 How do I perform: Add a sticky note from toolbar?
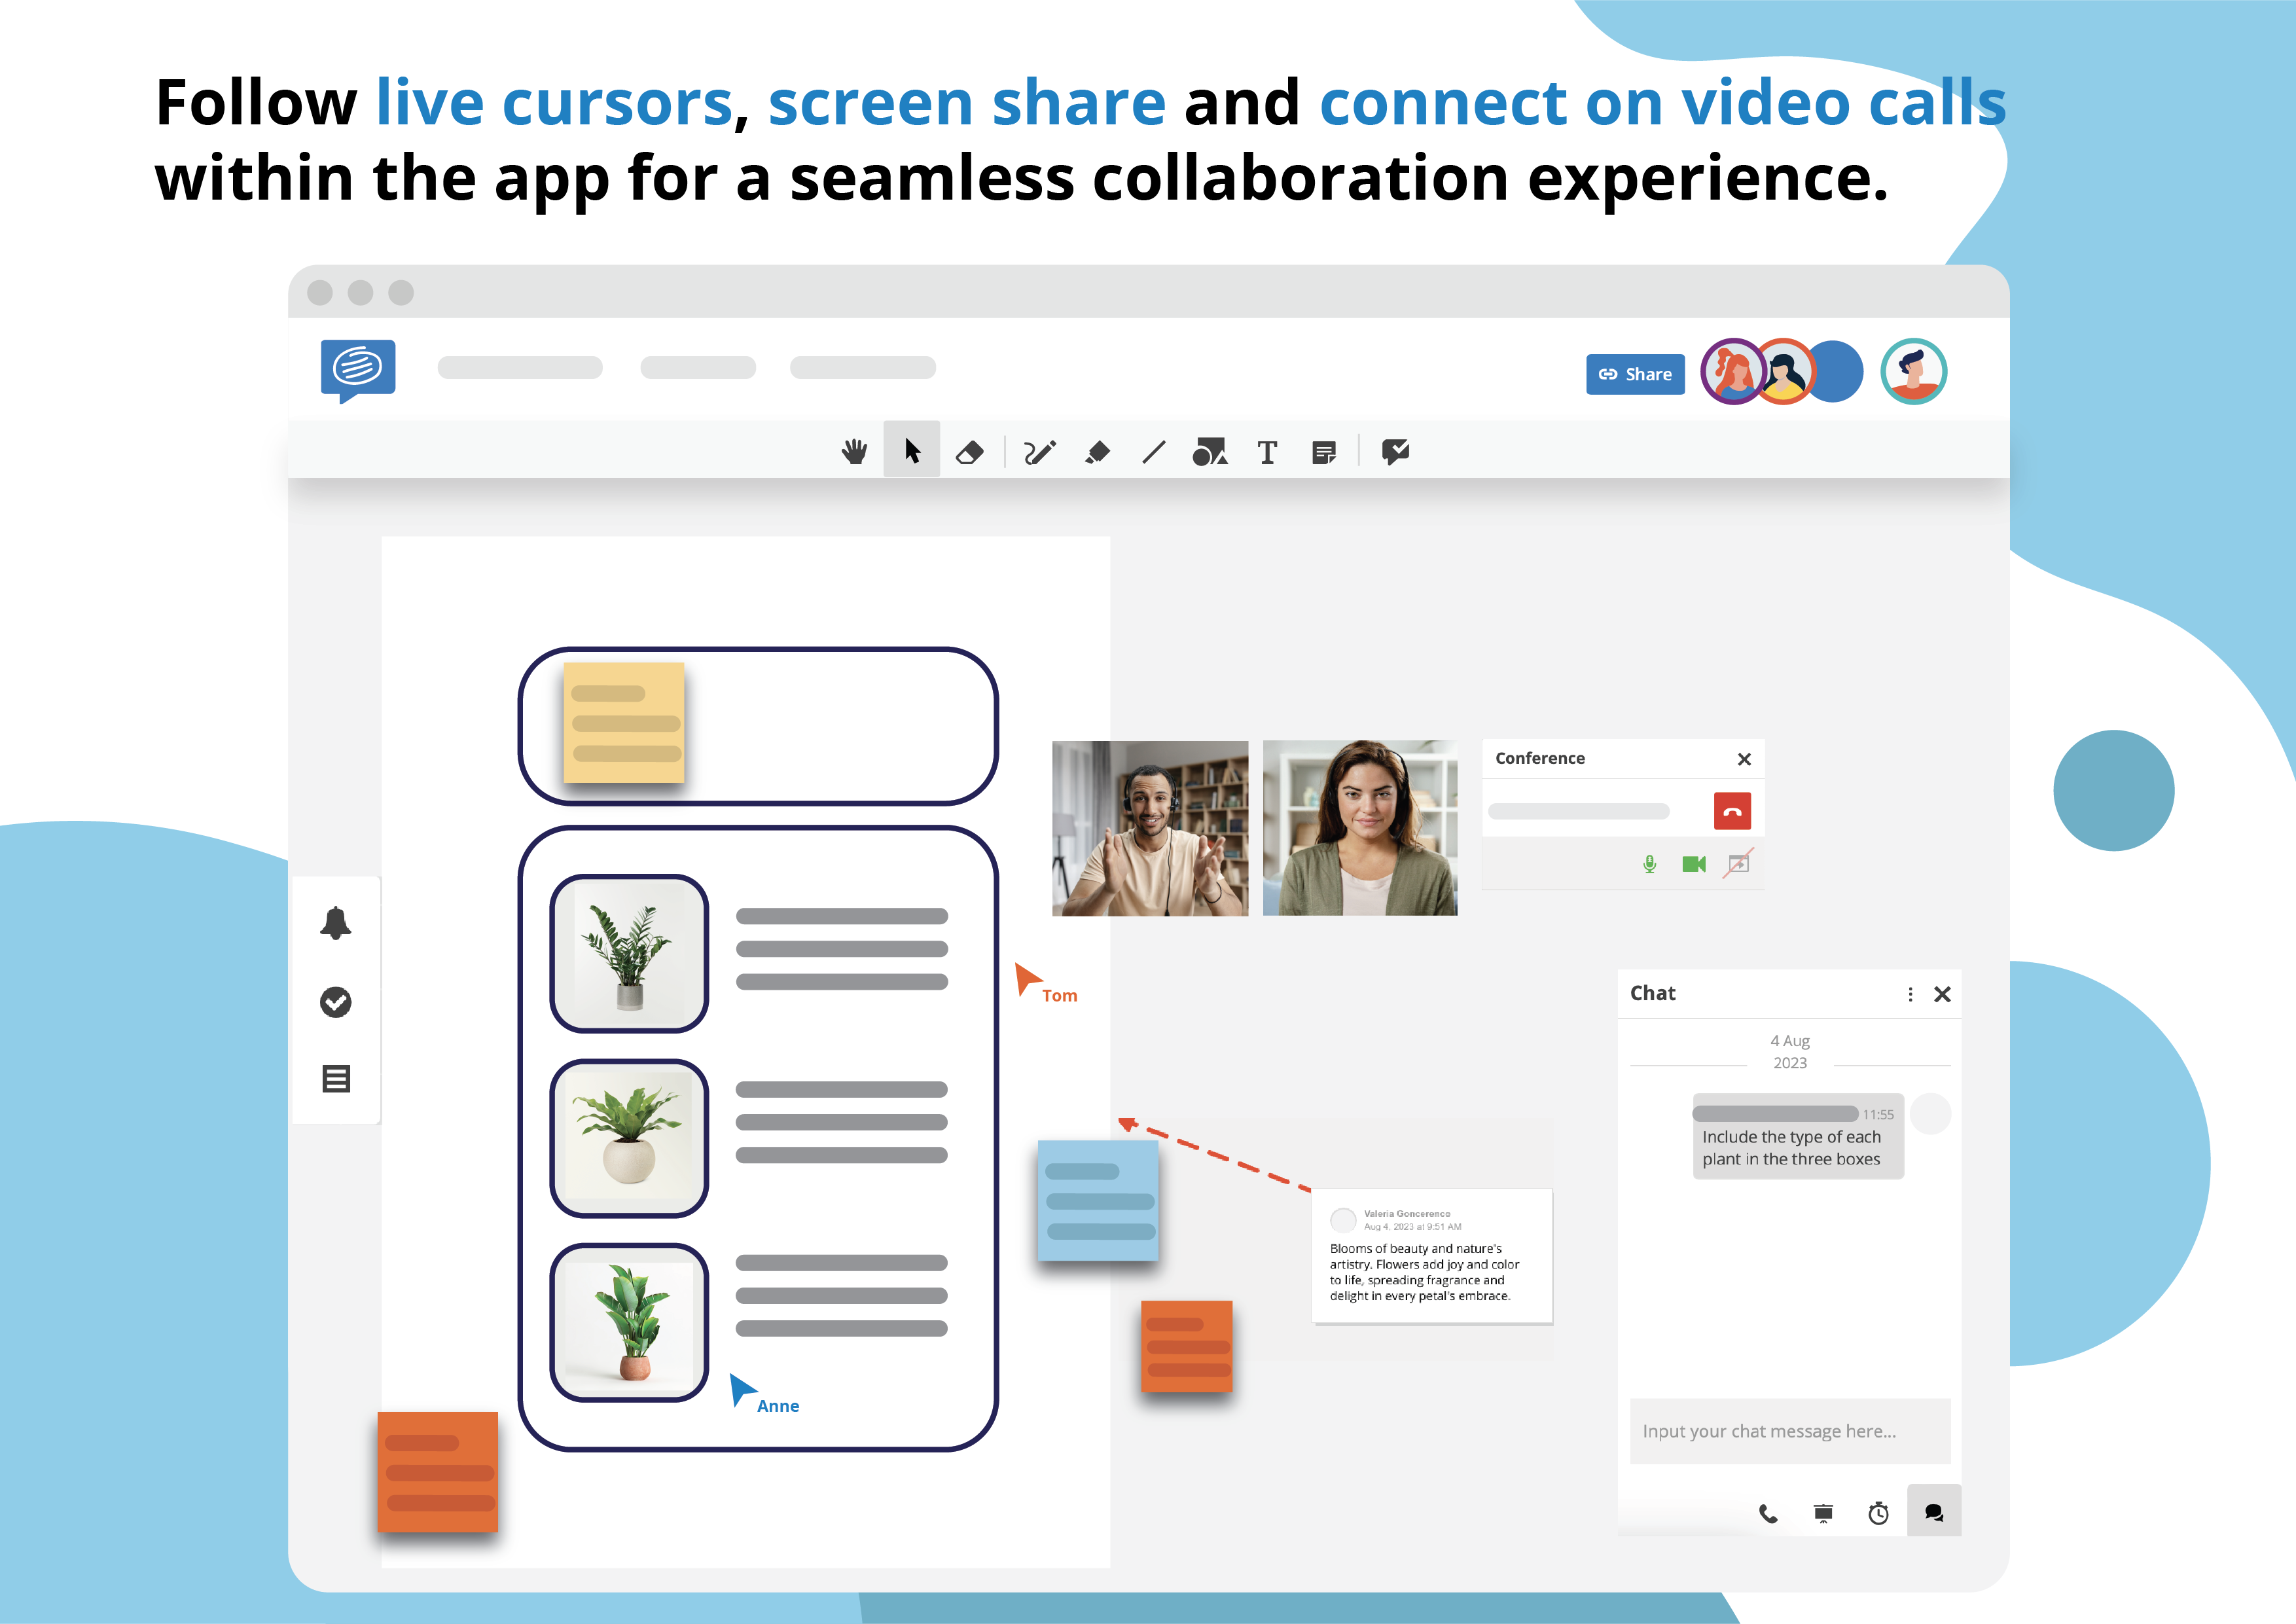coord(1323,453)
